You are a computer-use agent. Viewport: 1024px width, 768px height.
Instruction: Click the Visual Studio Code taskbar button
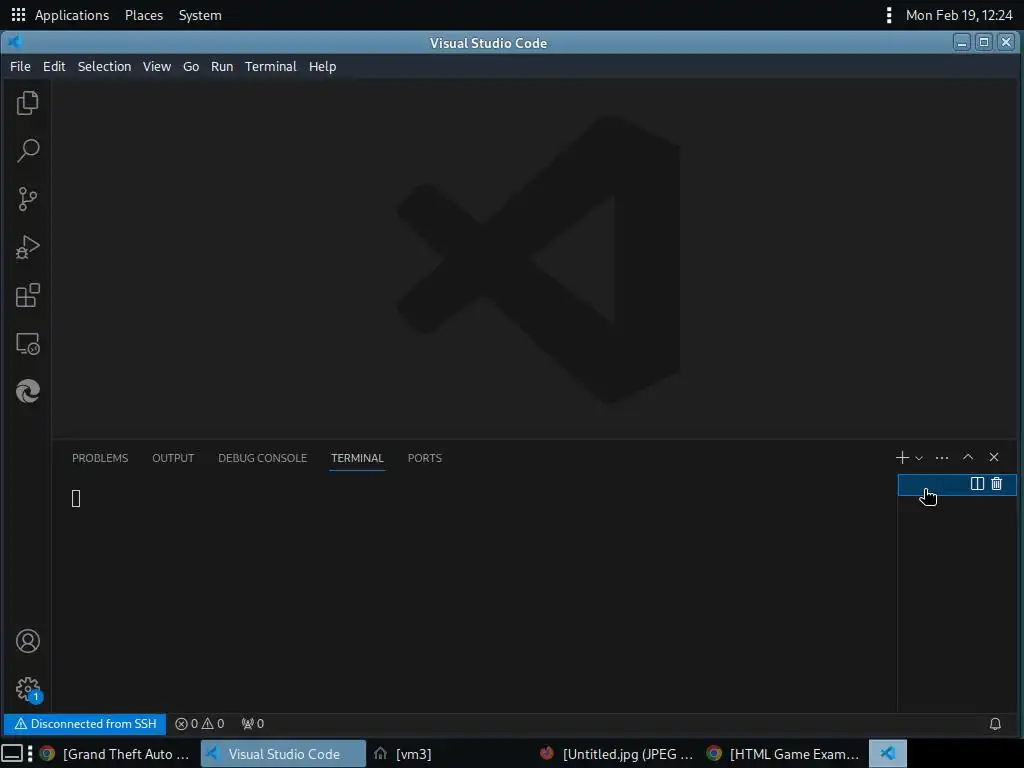[x=283, y=754]
